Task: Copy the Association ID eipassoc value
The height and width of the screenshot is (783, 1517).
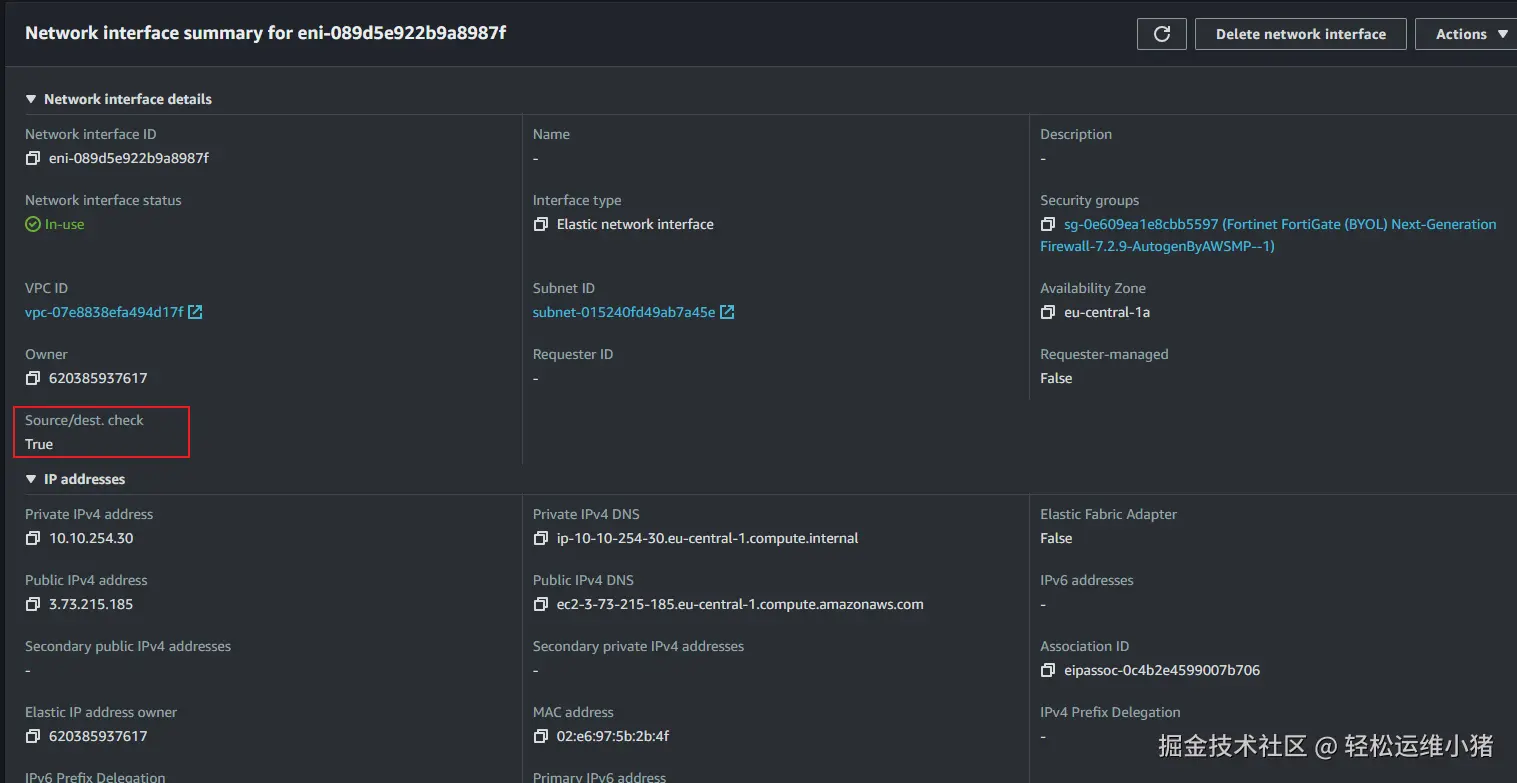Action: [x=1048, y=670]
